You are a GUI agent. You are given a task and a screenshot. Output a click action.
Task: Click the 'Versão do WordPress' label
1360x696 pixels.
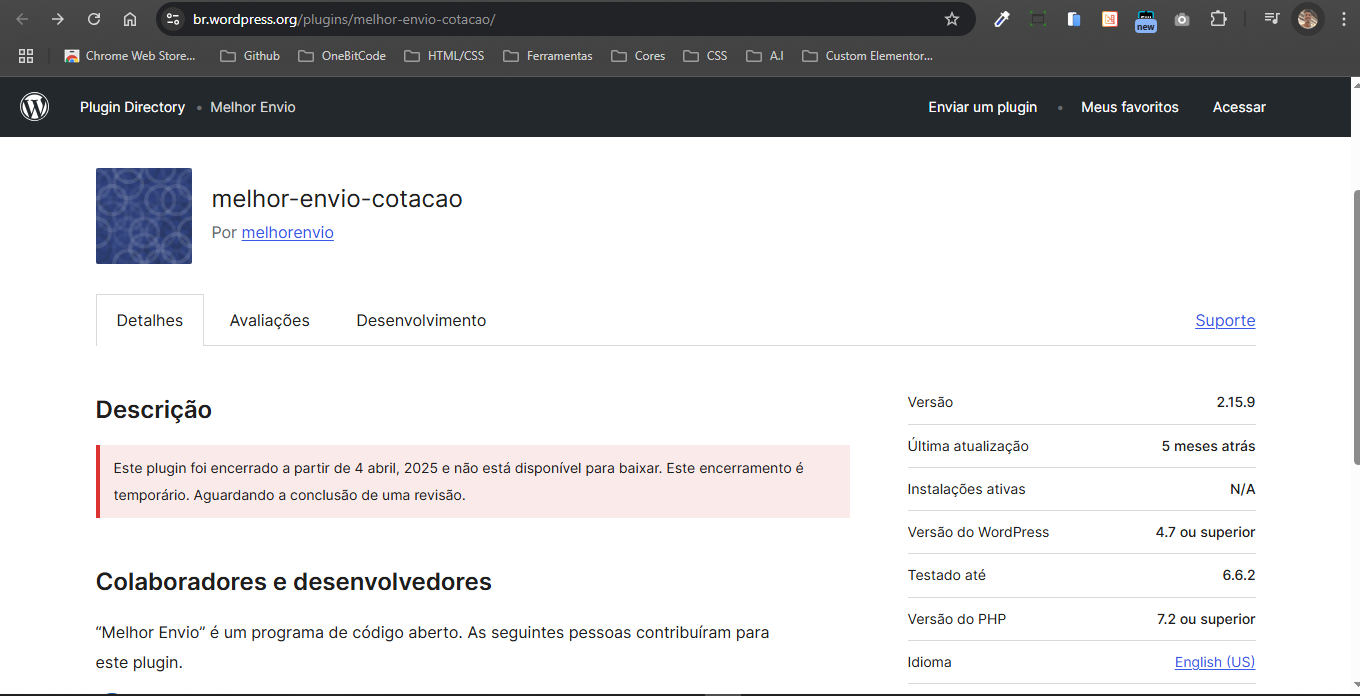tap(978, 532)
